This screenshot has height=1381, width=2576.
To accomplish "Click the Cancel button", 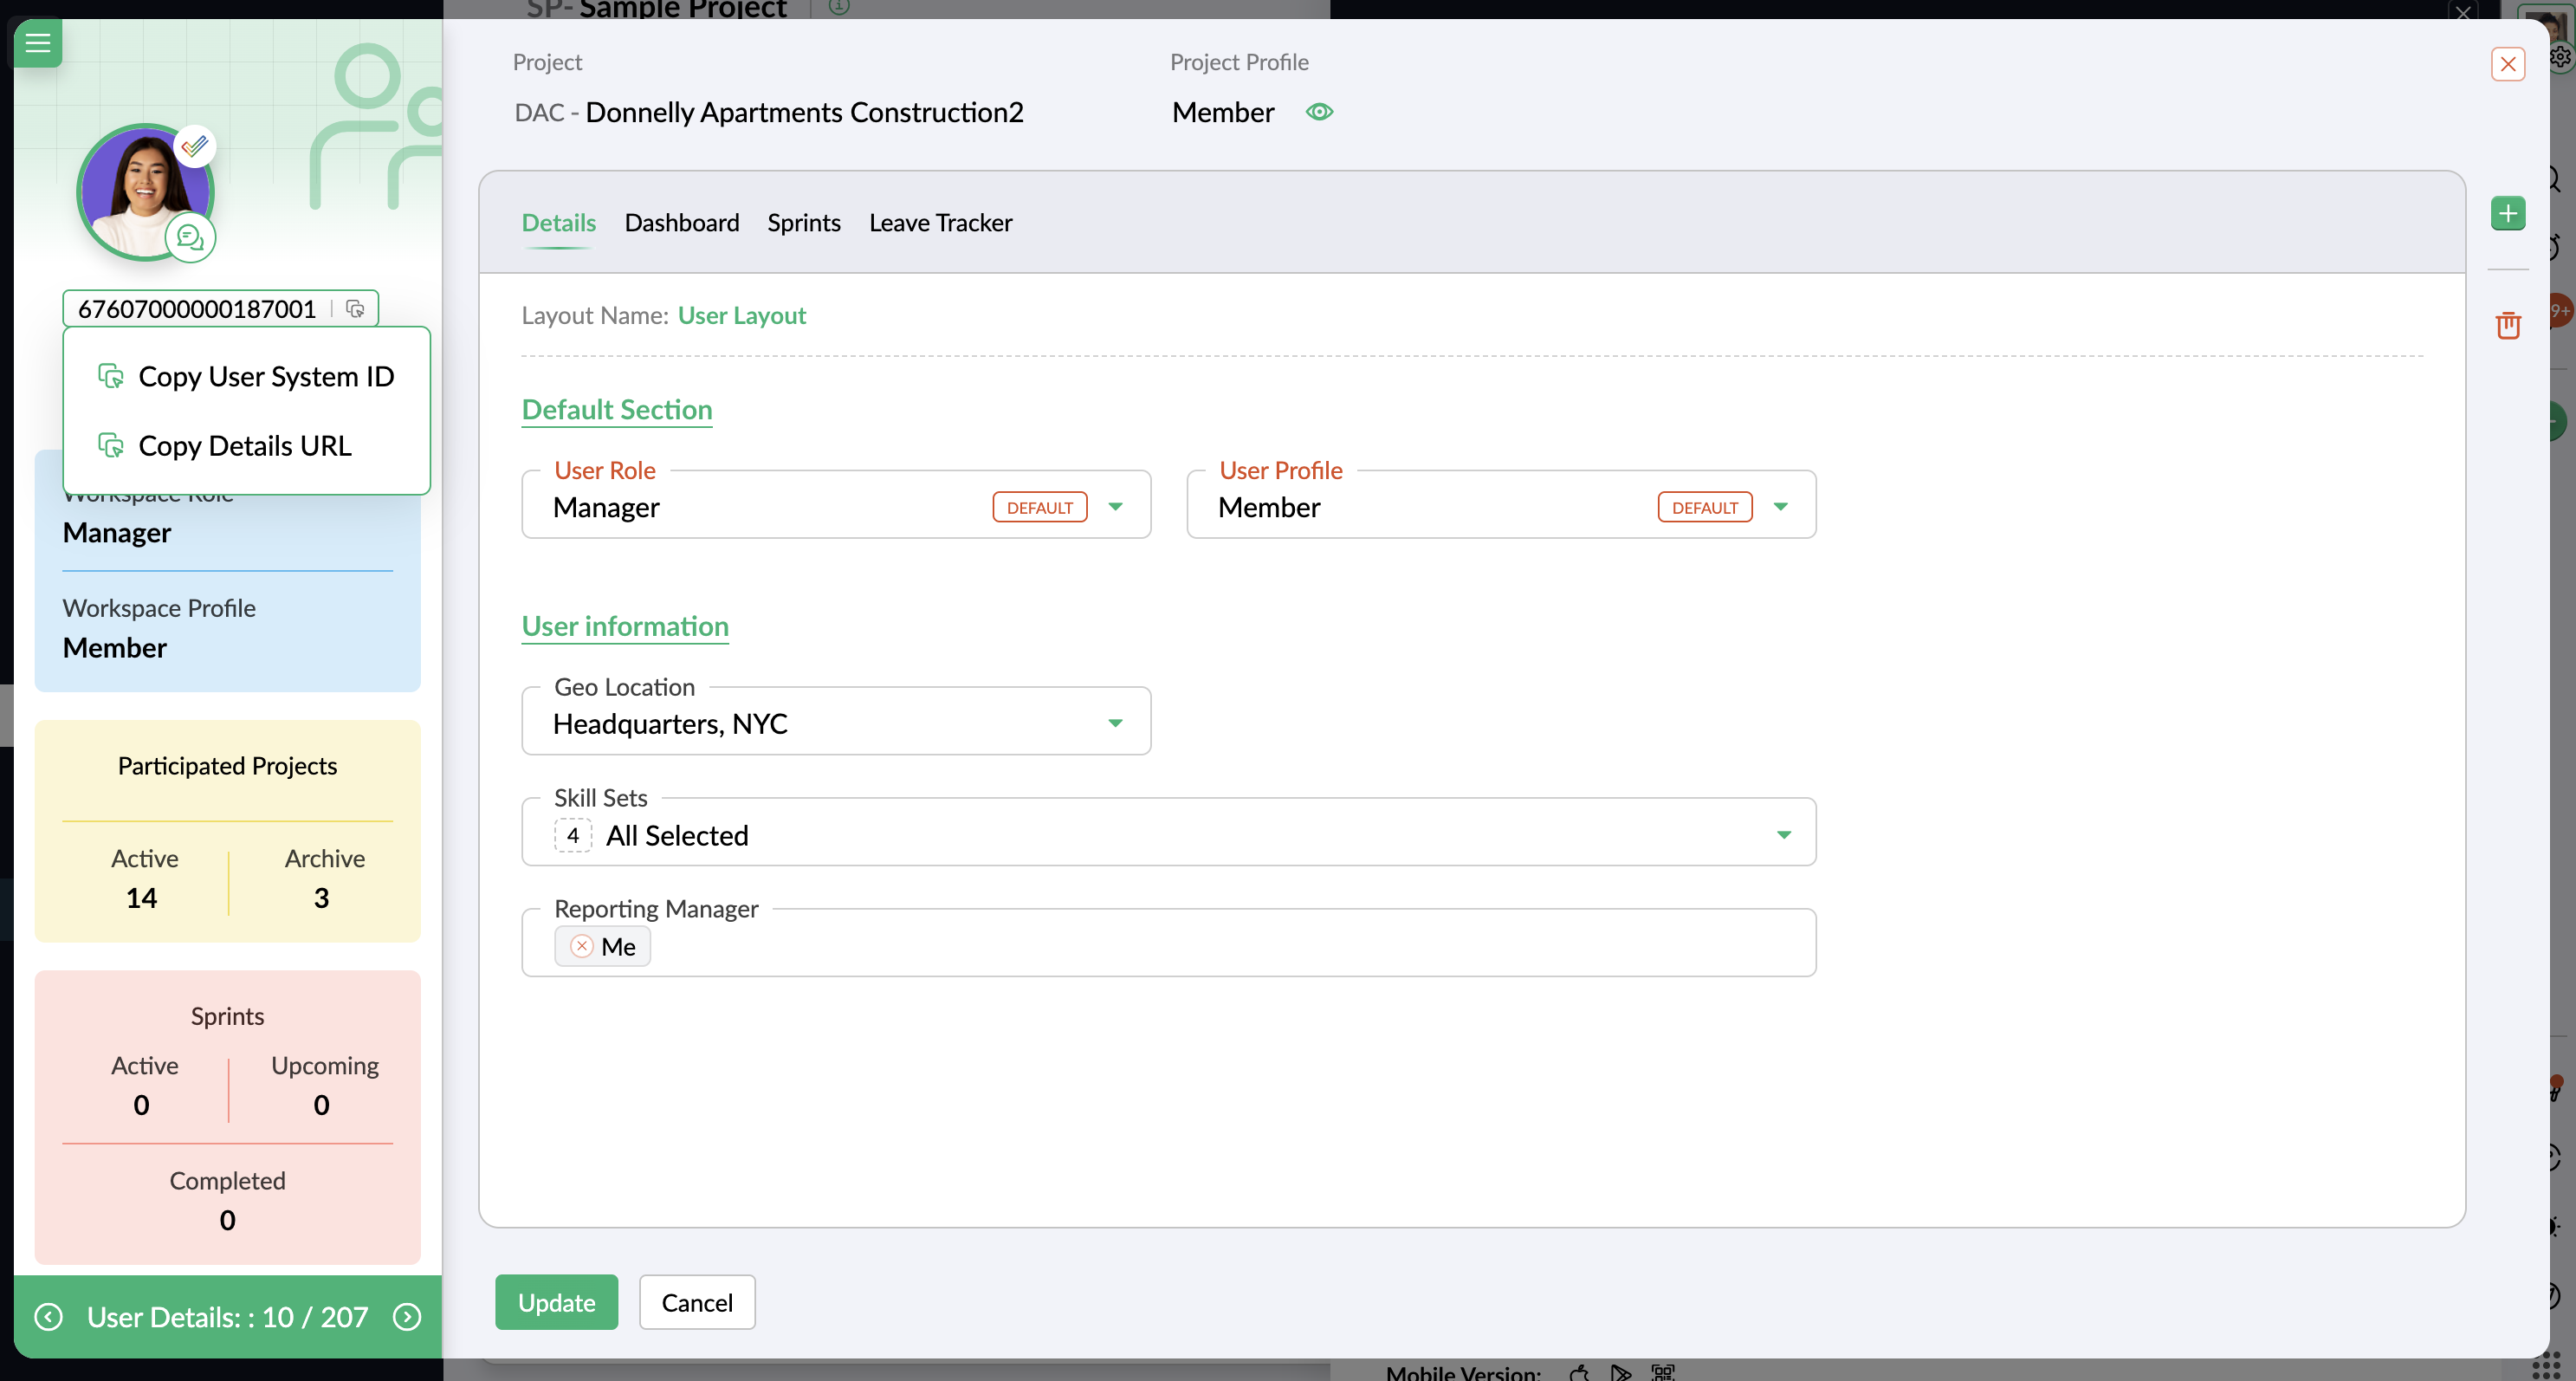I will coord(697,1302).
